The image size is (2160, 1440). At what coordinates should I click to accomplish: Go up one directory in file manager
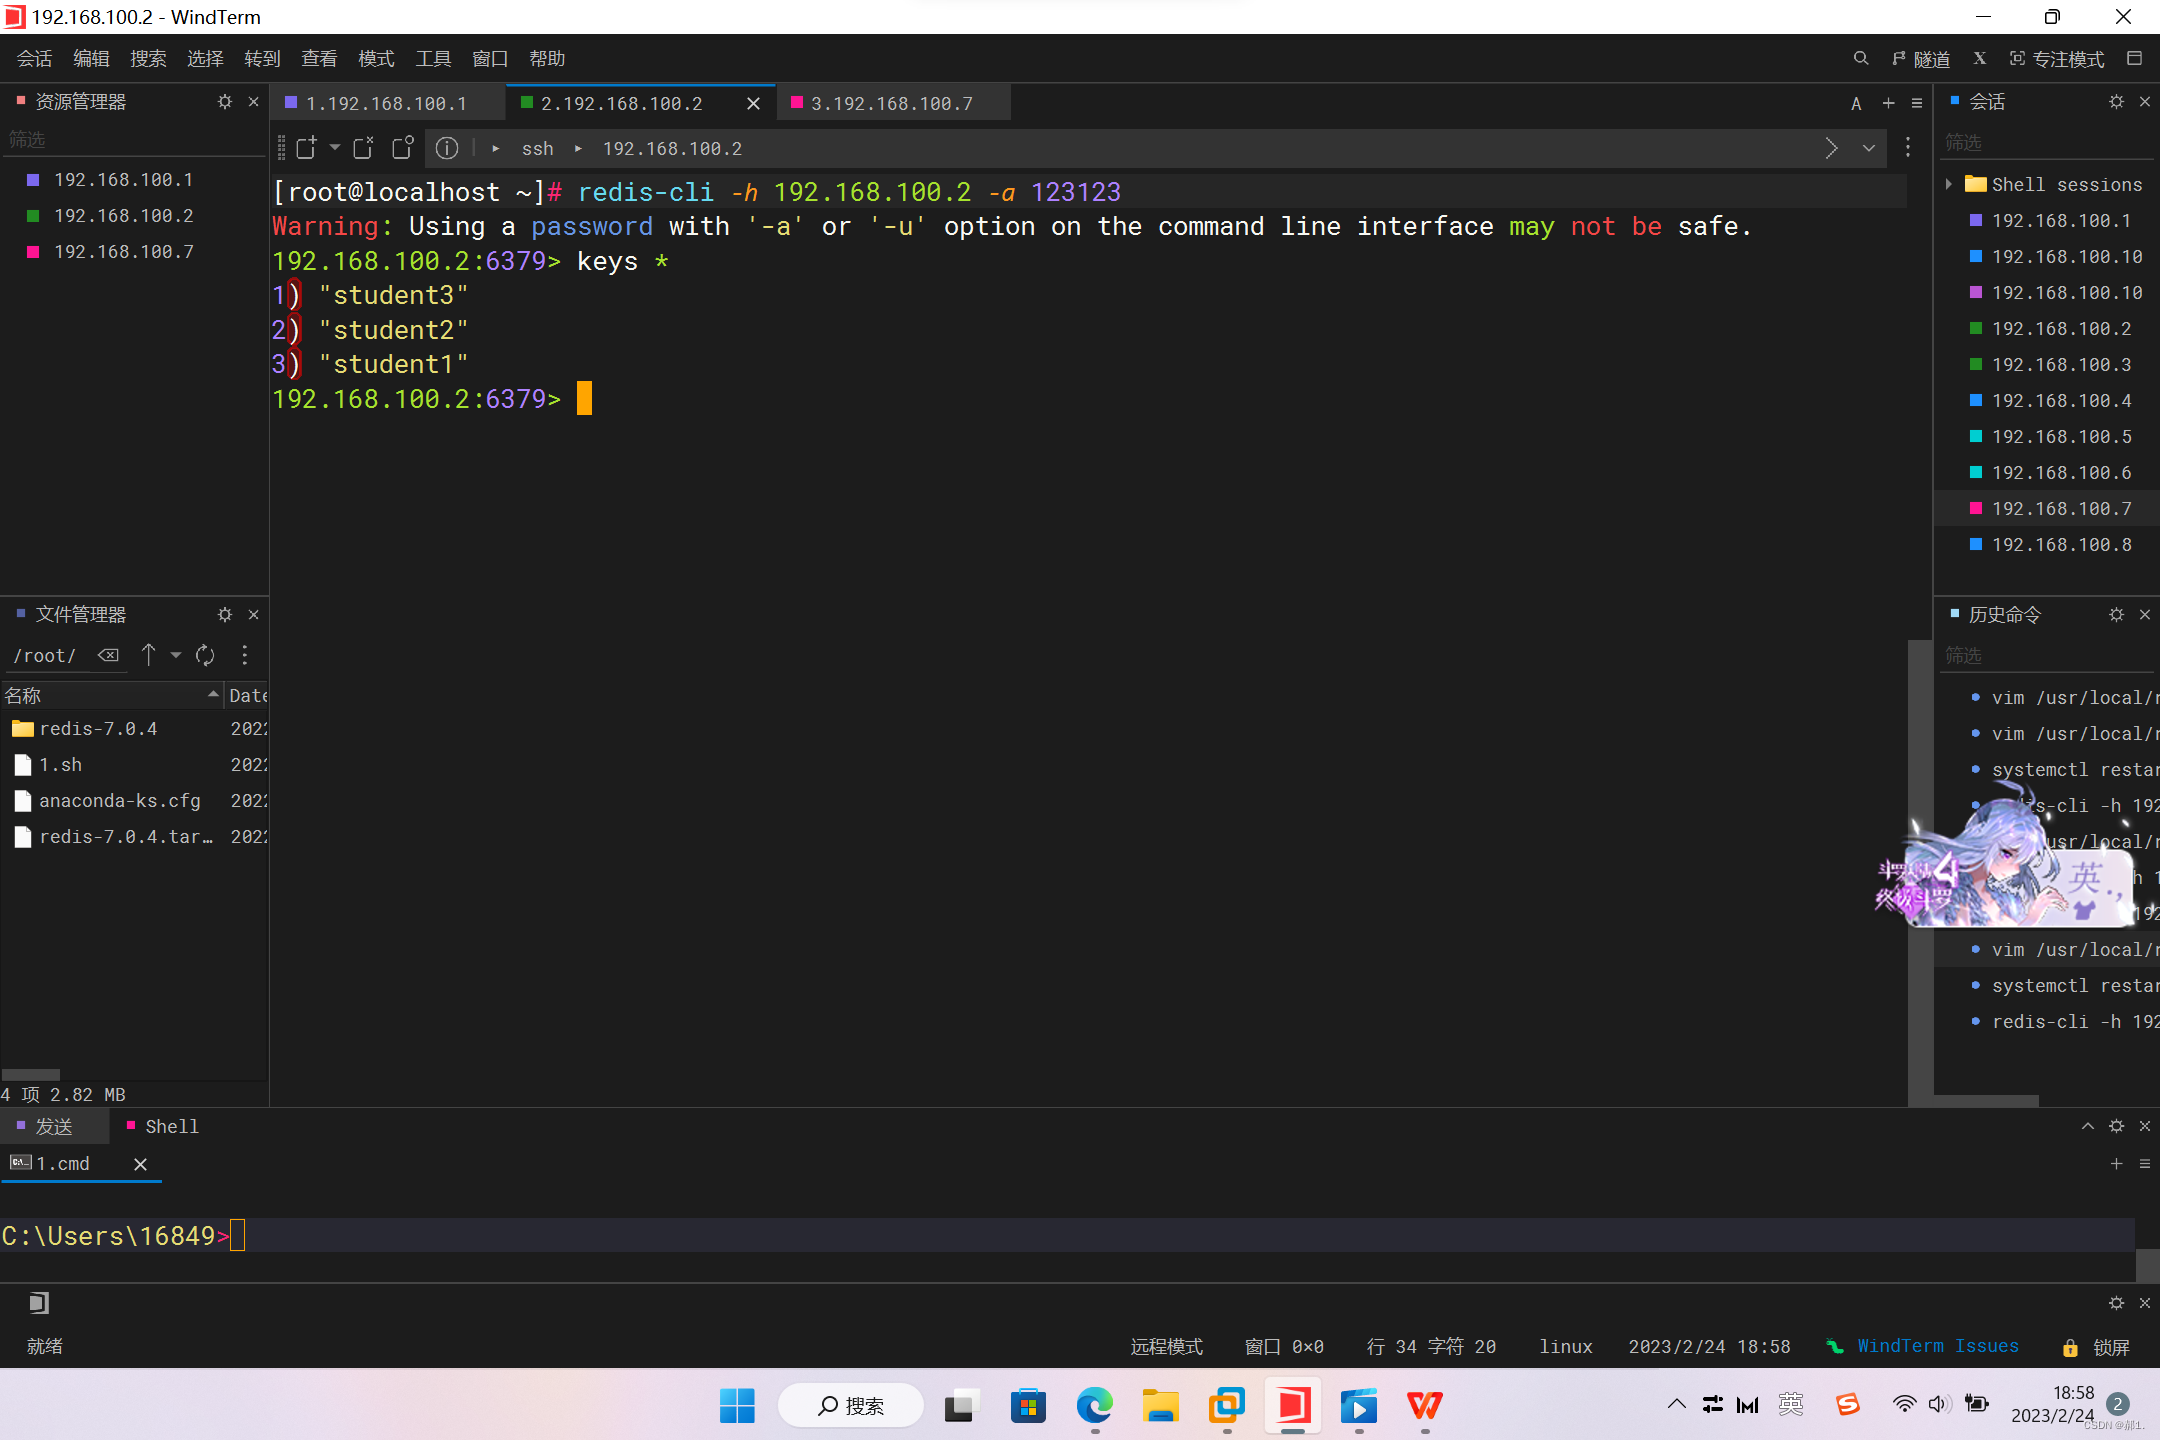pyautogui.click(x=148, y=655)
